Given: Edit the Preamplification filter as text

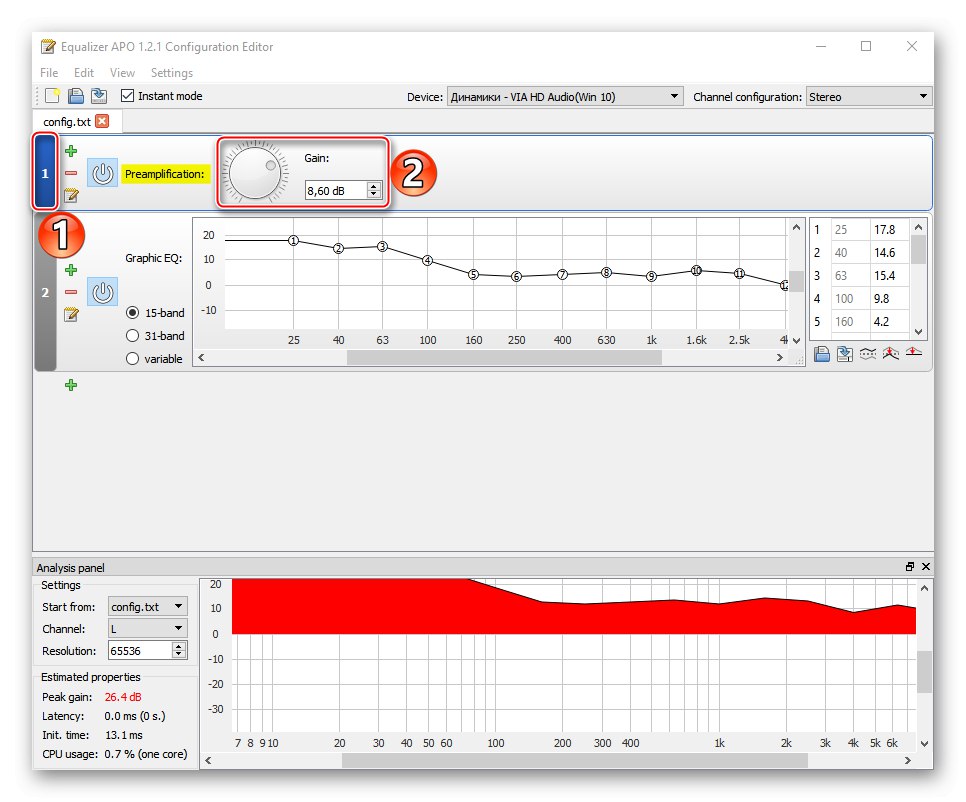Looking at the screenshot, I should (x=71, y=195).
